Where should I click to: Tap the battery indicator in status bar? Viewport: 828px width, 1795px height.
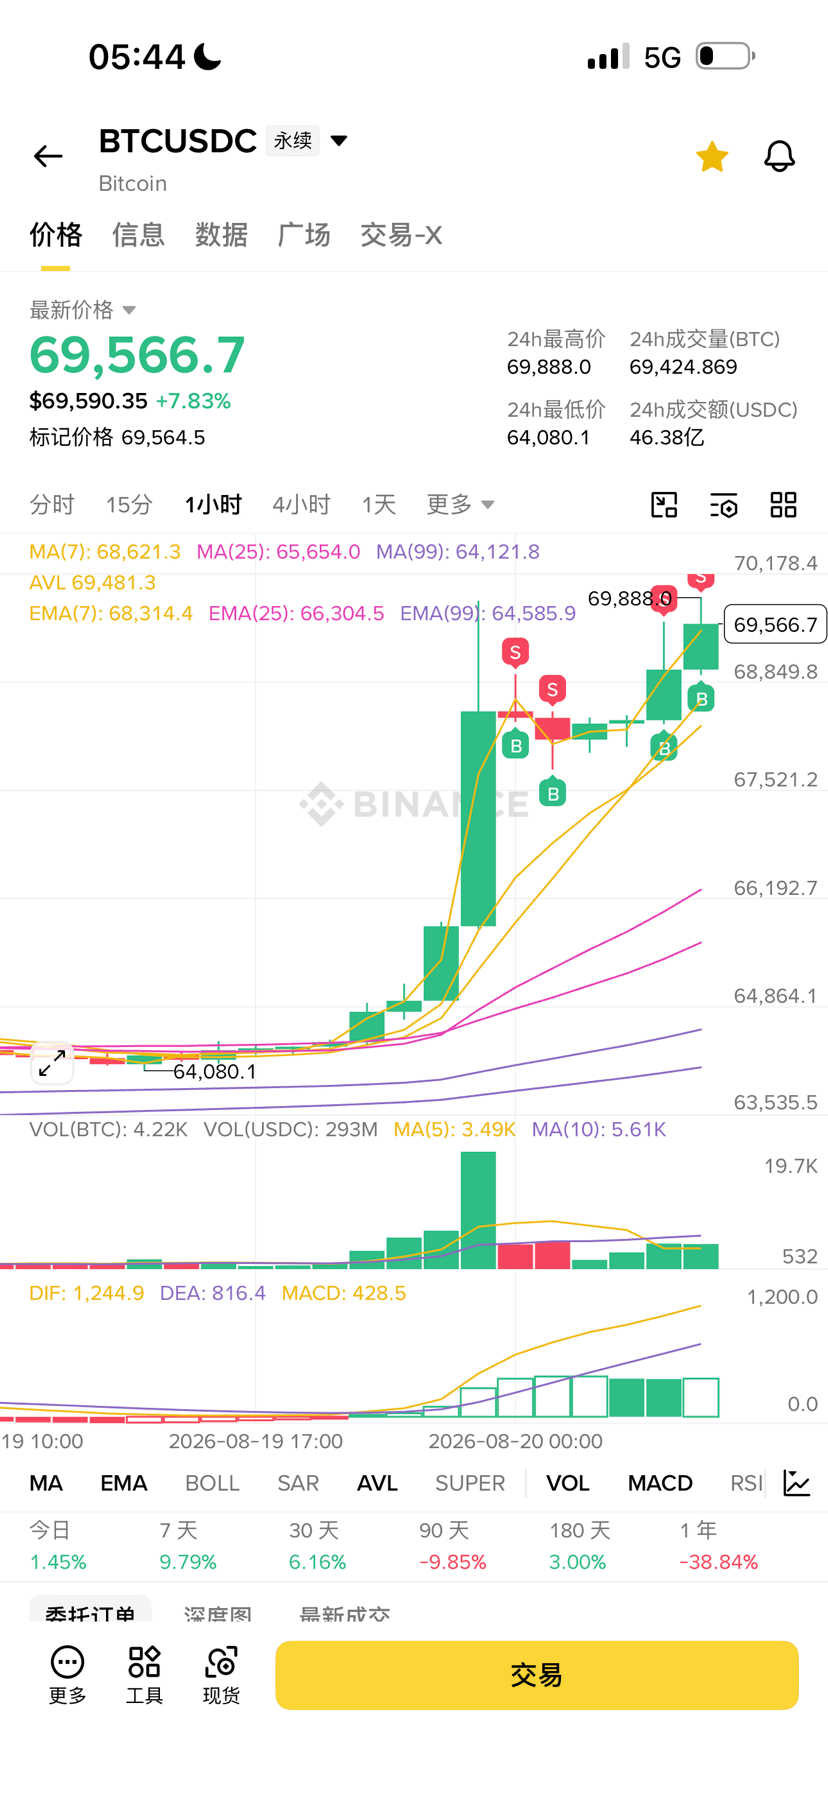(x=725, y=56)
